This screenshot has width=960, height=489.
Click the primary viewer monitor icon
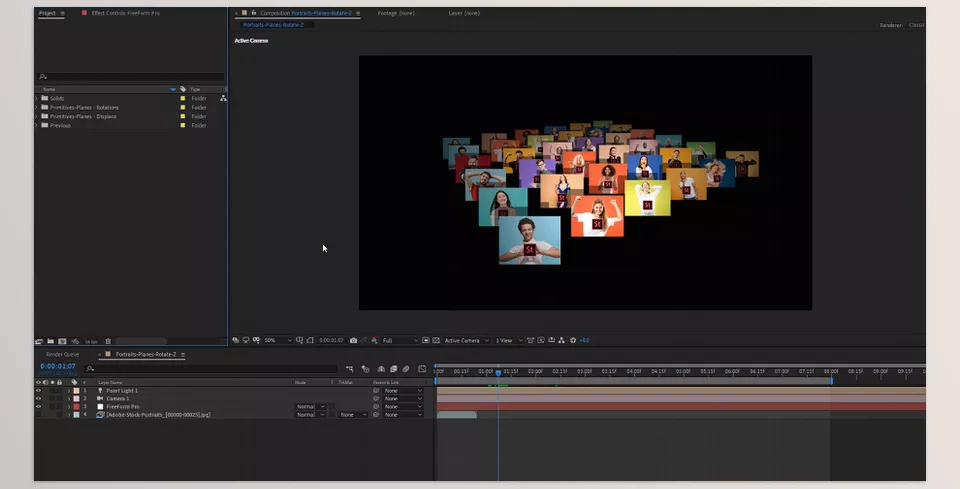246,340
